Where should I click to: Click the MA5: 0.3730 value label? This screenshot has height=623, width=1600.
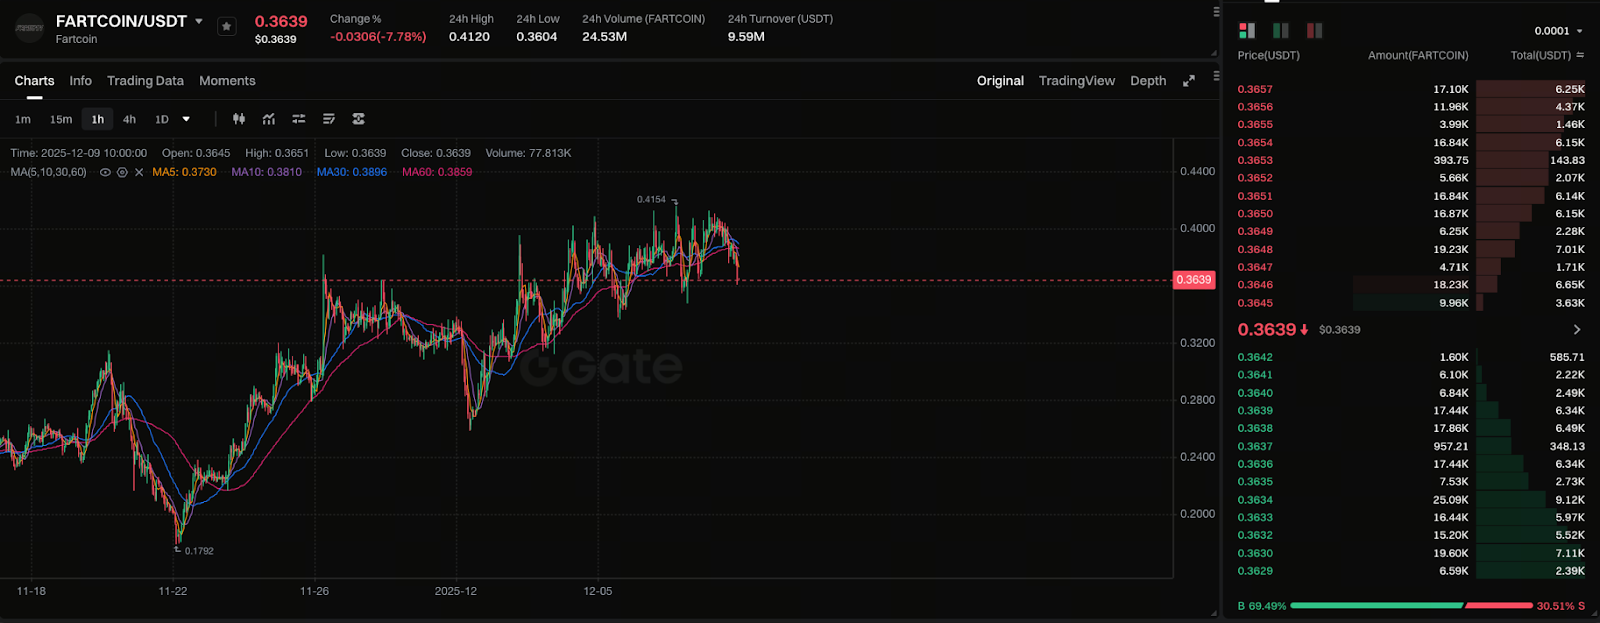184,172
